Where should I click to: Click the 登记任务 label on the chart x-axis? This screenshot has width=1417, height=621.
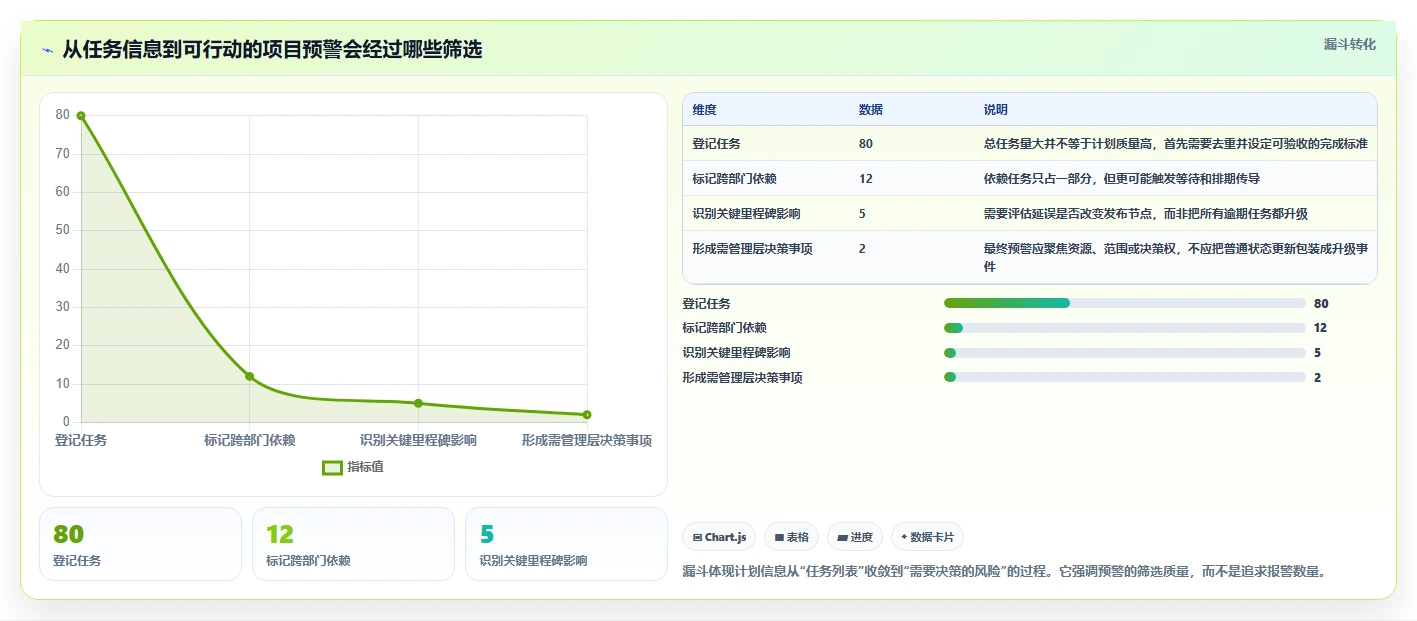click(x=81, y=440)
